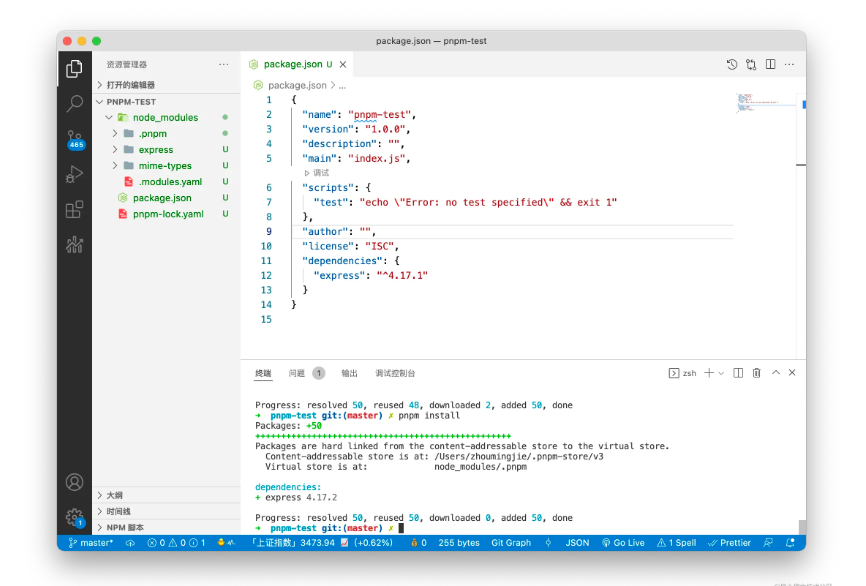Open launch profile dropdown next to plus

click(721, 373)
